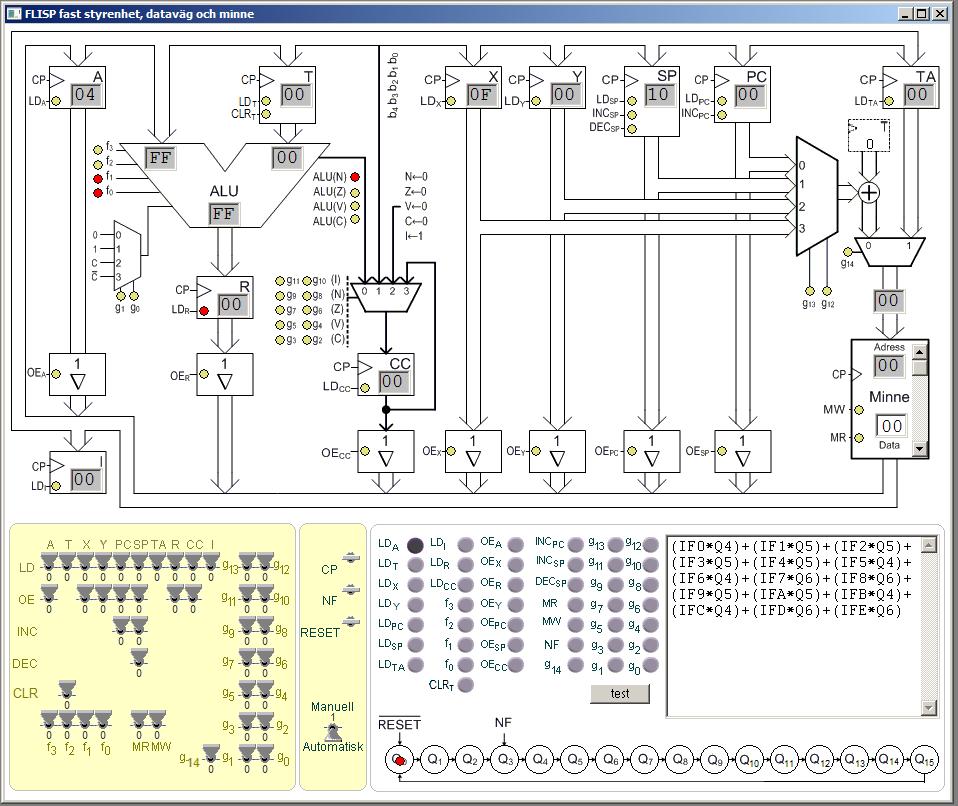Click the LDCC LED on the CC register

pos(365,387)
